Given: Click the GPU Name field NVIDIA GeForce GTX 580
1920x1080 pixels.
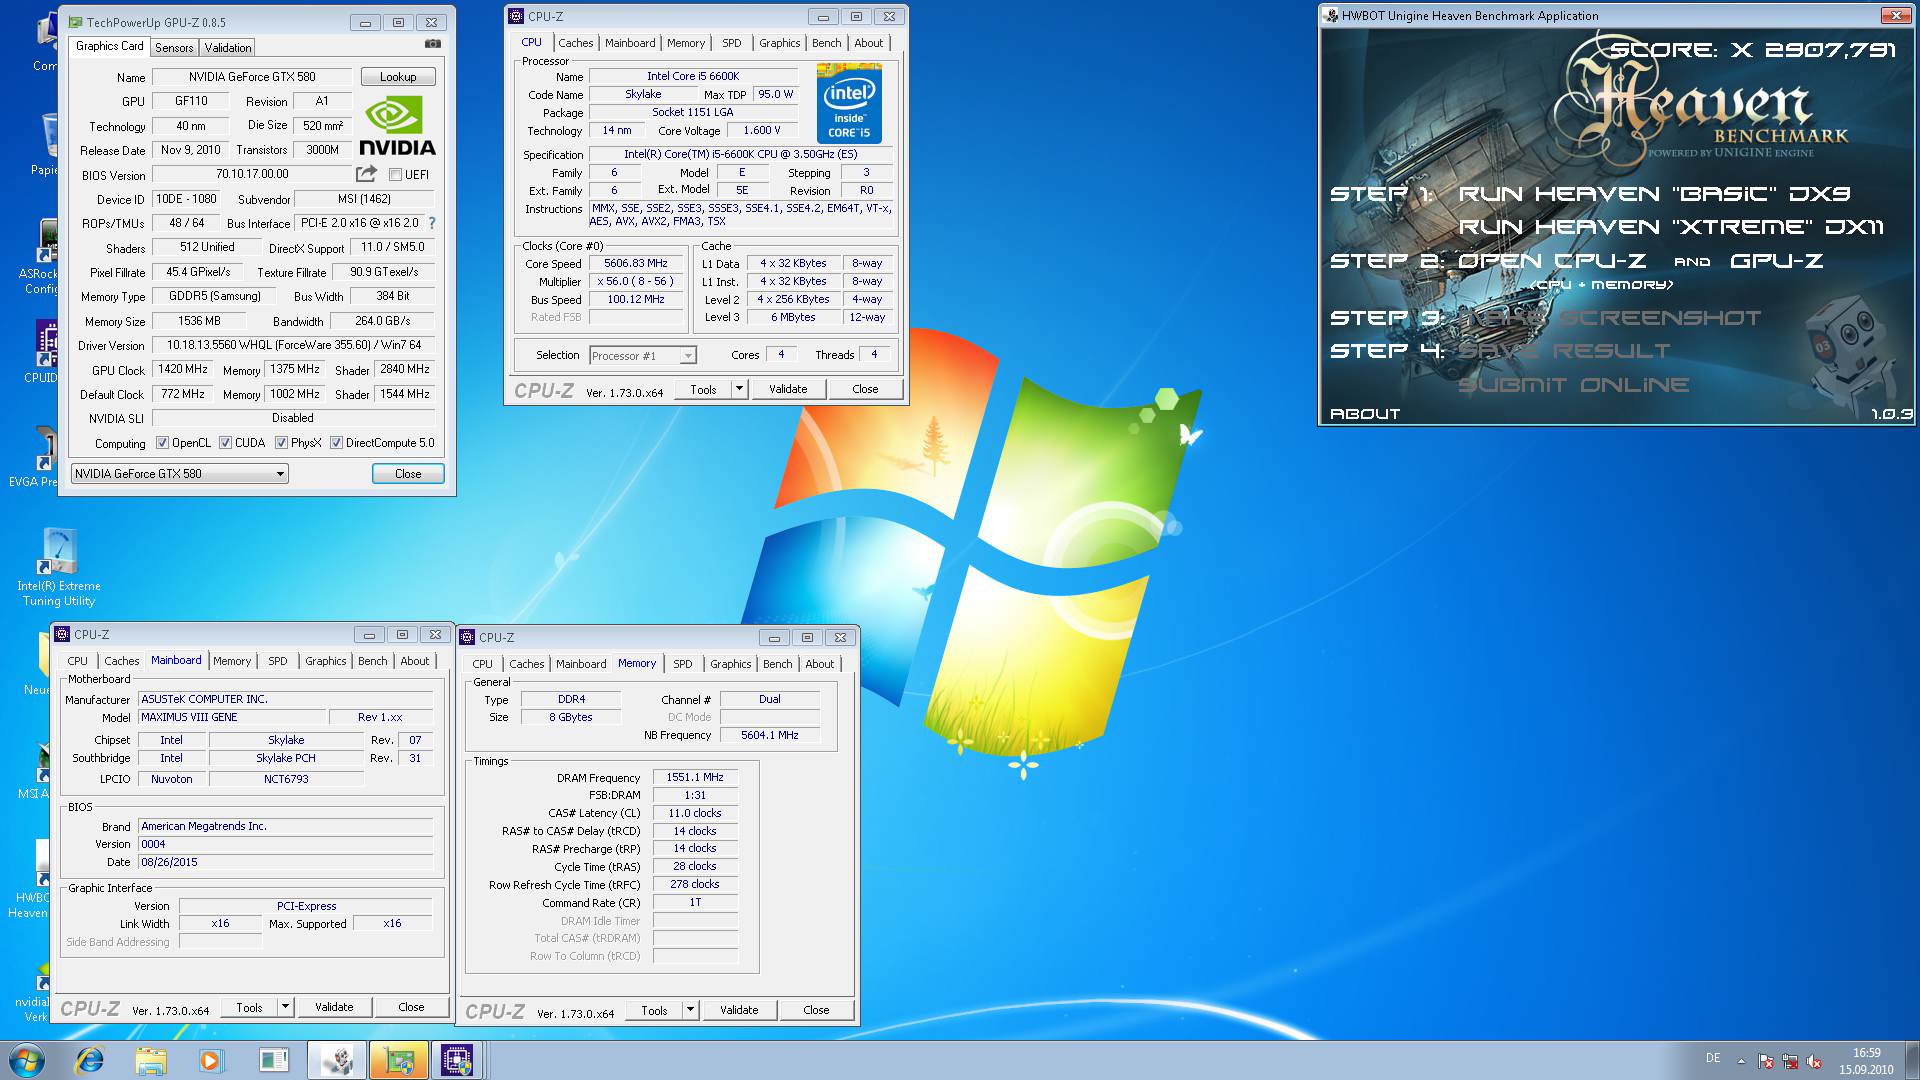Looking at the screenshot, I should tap(252, 77).
